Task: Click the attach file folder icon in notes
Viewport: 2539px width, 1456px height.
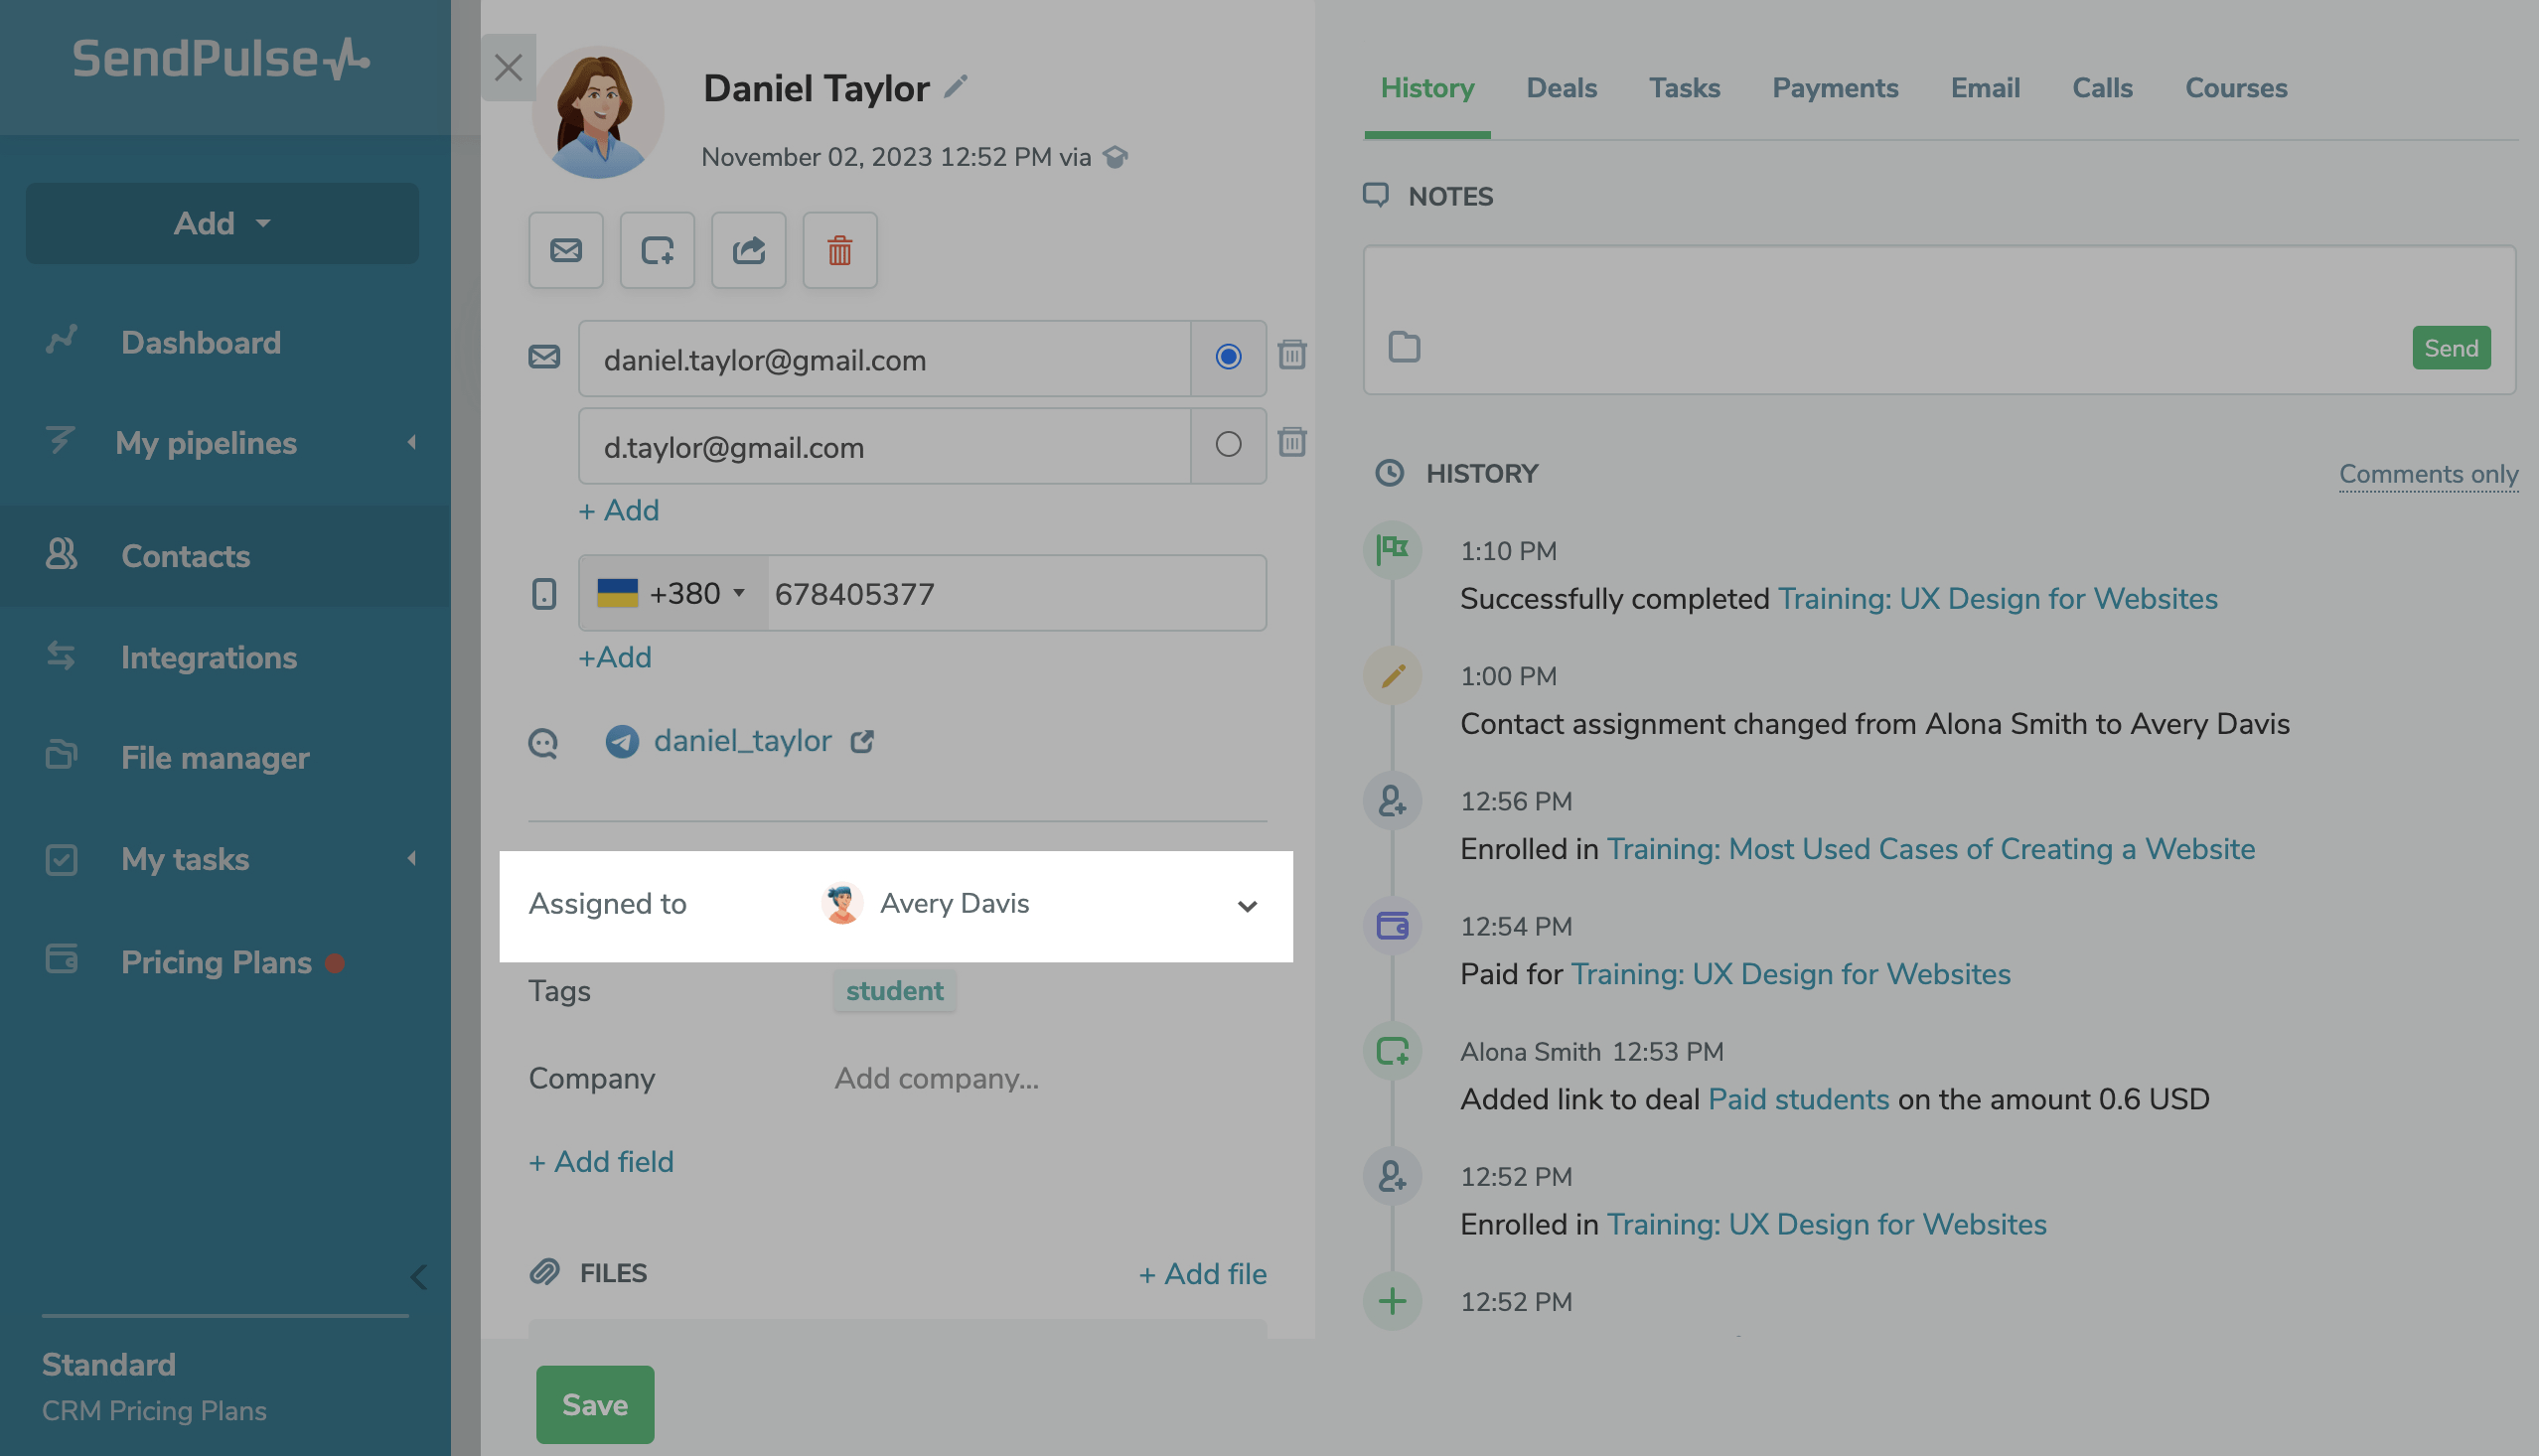Action: 1404,347
